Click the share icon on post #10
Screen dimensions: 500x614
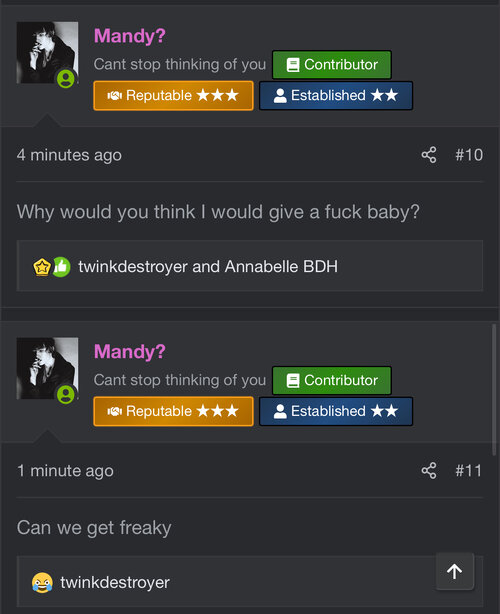point(429,155)
